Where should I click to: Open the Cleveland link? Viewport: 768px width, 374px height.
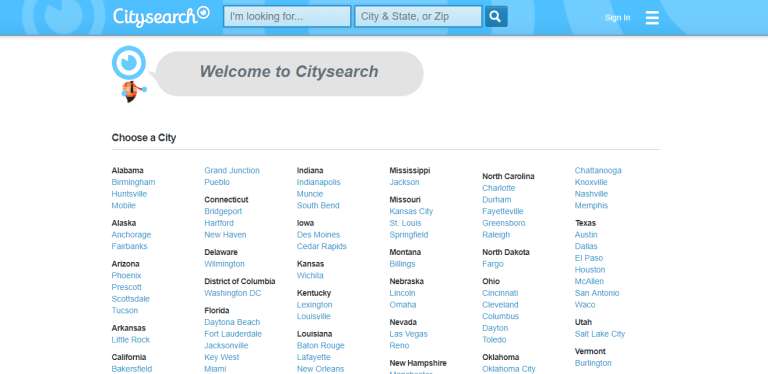(x=500, y=305)
